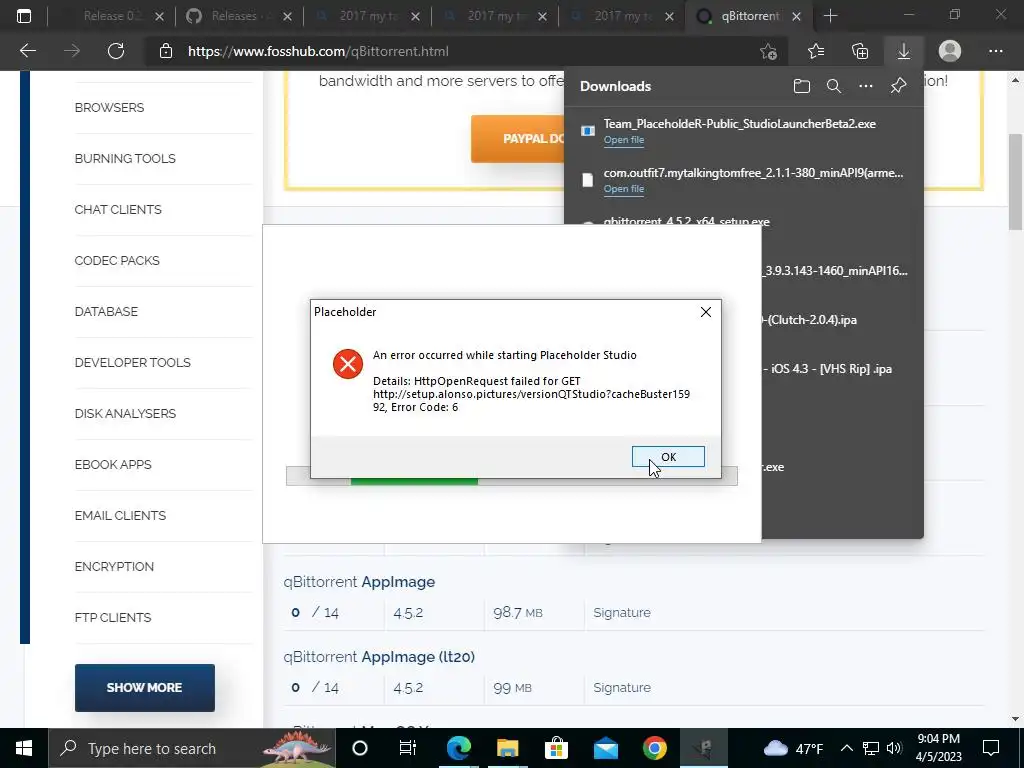
Task: Click the red error icon in dialog
Action: pyautogui.click(x=347, y=364)
